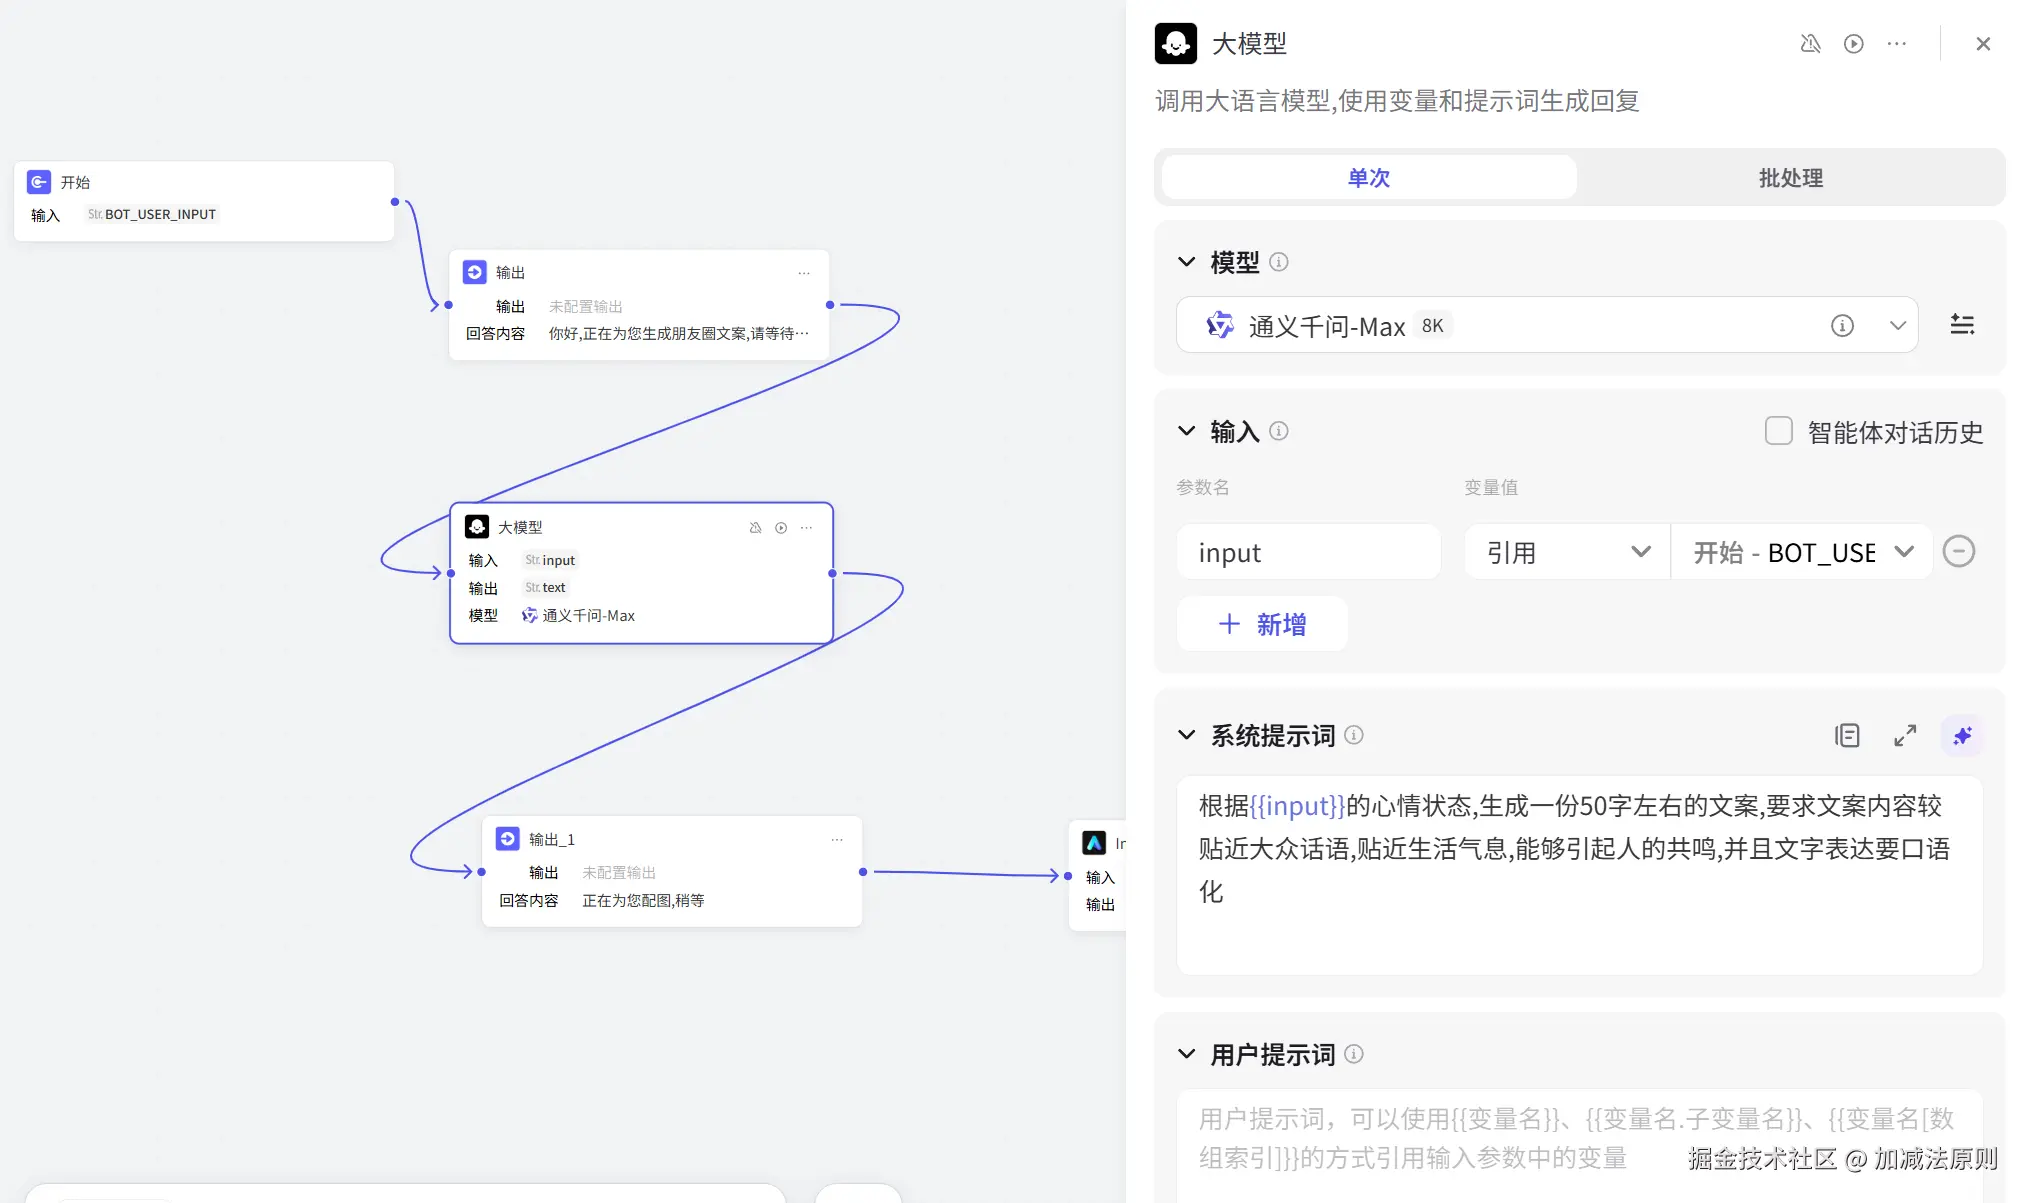
Task: Click the 新增 button to add parameter
Action: (x=1262, y=623)
